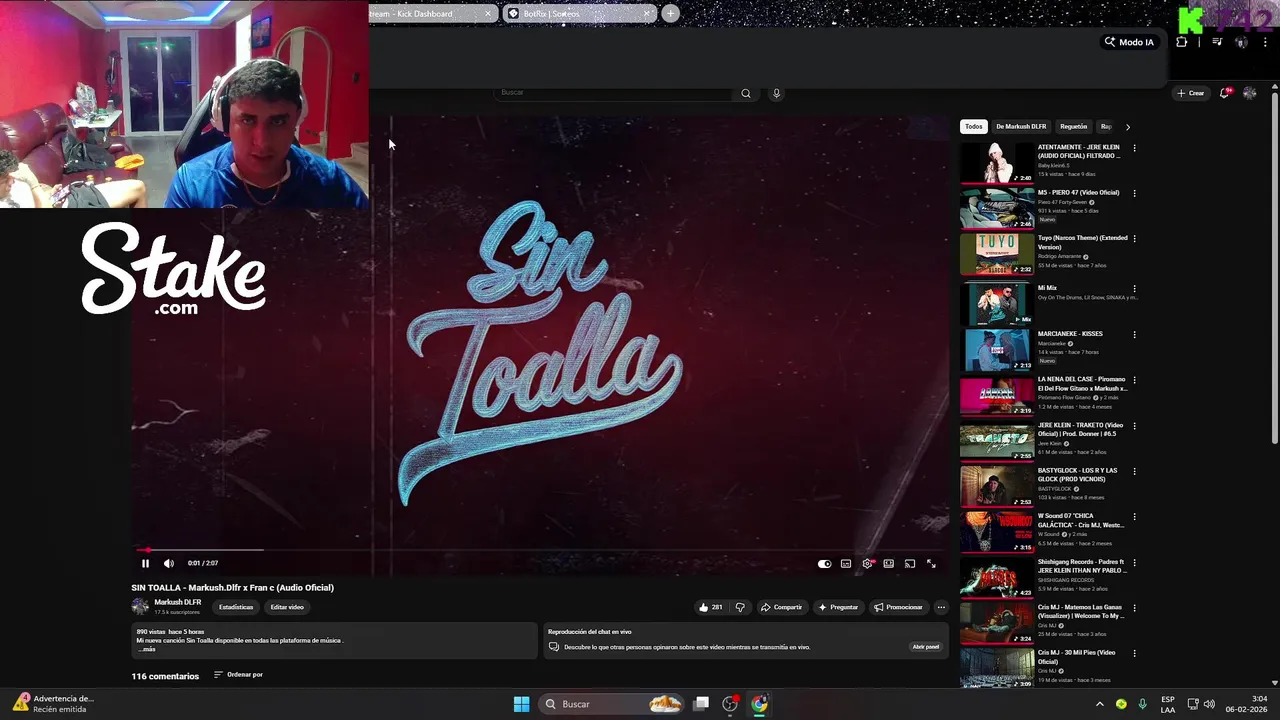This screenshot has width=1280, height=720.
Task: Open more actions menu beside Promocionar
Action: click(941, 607)
